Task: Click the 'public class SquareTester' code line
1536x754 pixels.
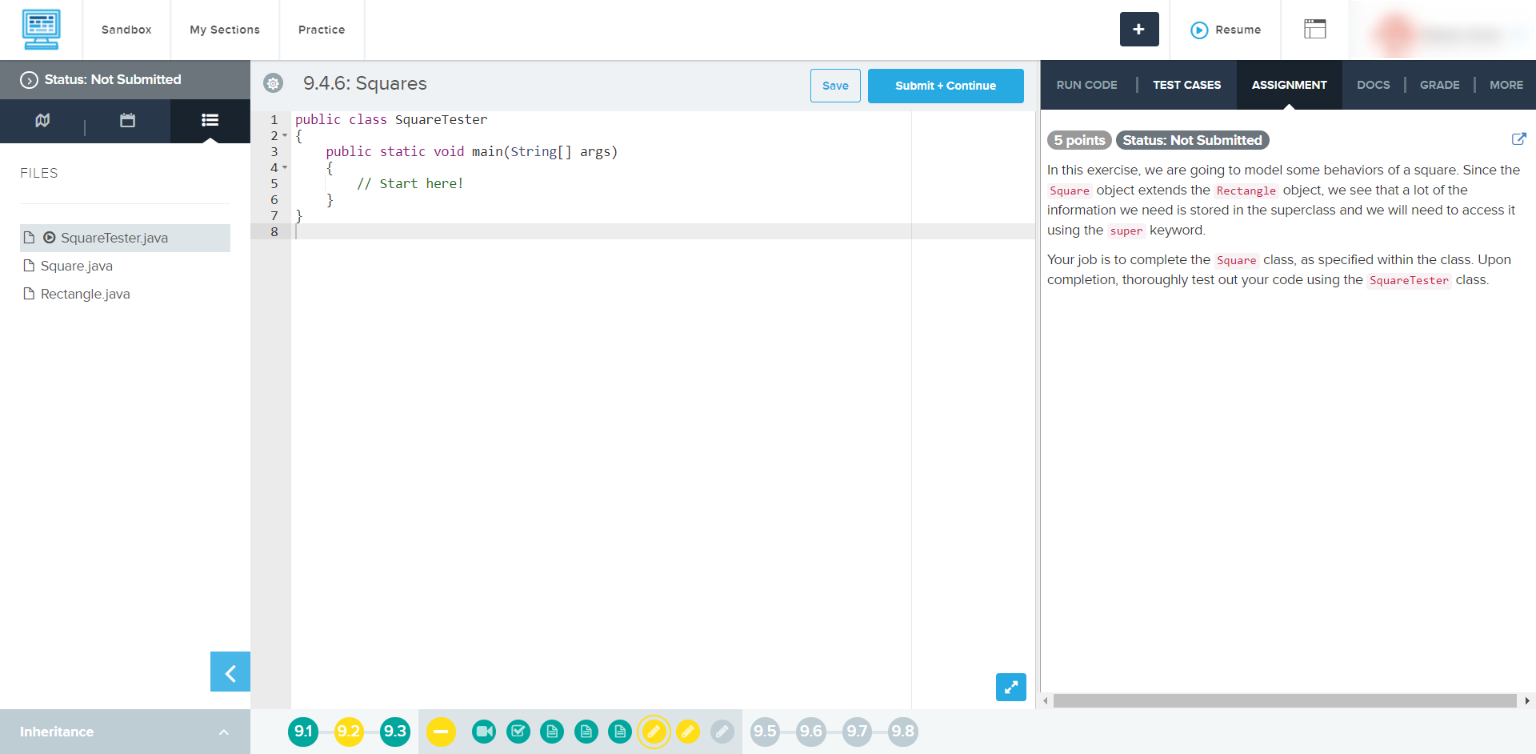Action: pyautogui.click(x=391, y=120)
